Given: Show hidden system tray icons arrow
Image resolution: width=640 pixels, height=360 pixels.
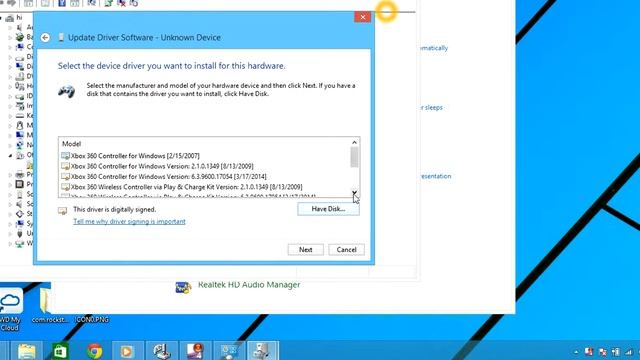Looking at the screenshot, I should (576, 352).
